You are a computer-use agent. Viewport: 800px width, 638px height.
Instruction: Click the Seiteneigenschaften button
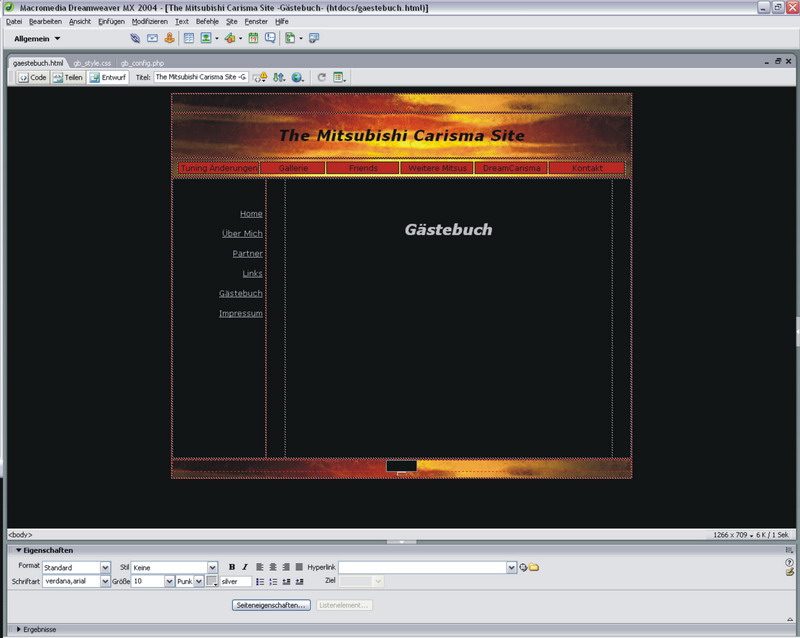pos(271,605)
